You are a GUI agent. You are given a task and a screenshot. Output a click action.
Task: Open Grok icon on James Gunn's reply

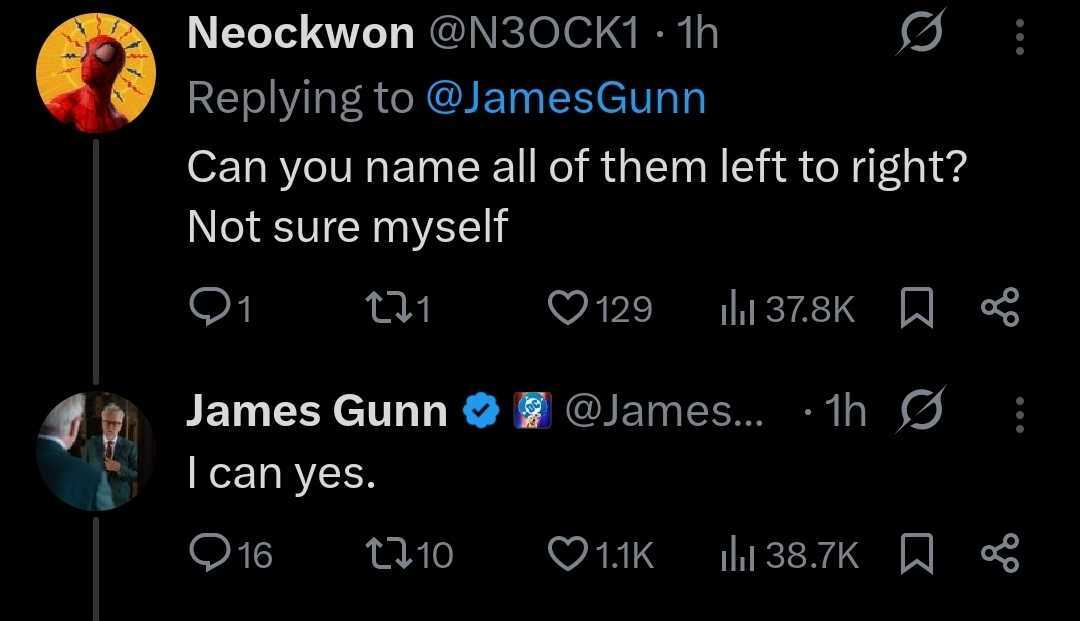pos(917,412)
